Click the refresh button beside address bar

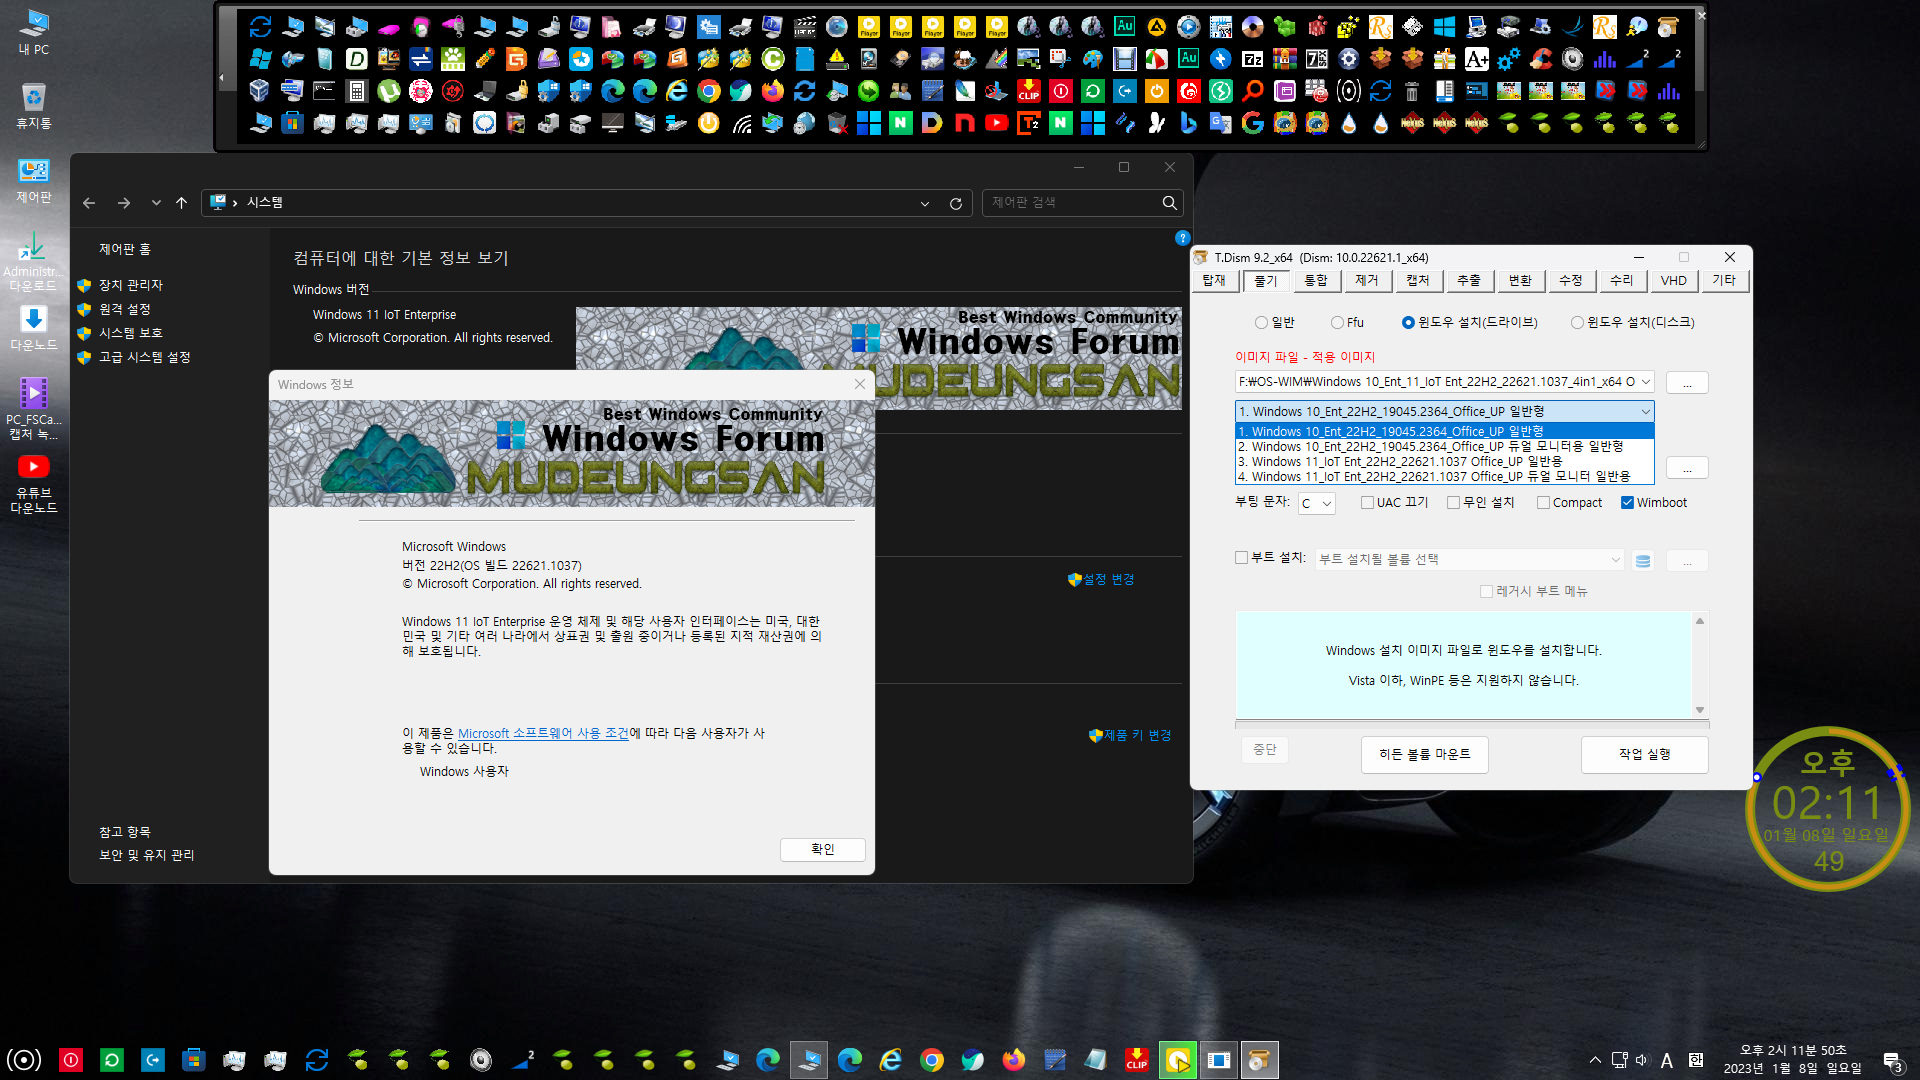pyautogui.click(x=956, y=203)
